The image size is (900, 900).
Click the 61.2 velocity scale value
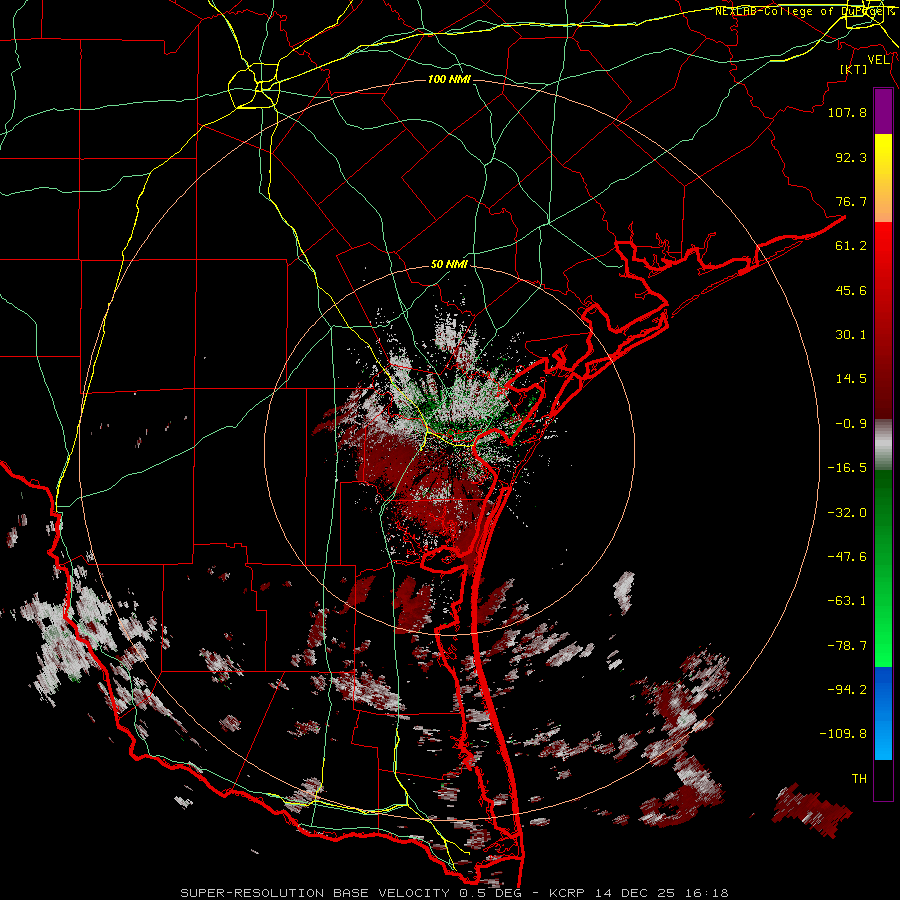tap(851, 246)
